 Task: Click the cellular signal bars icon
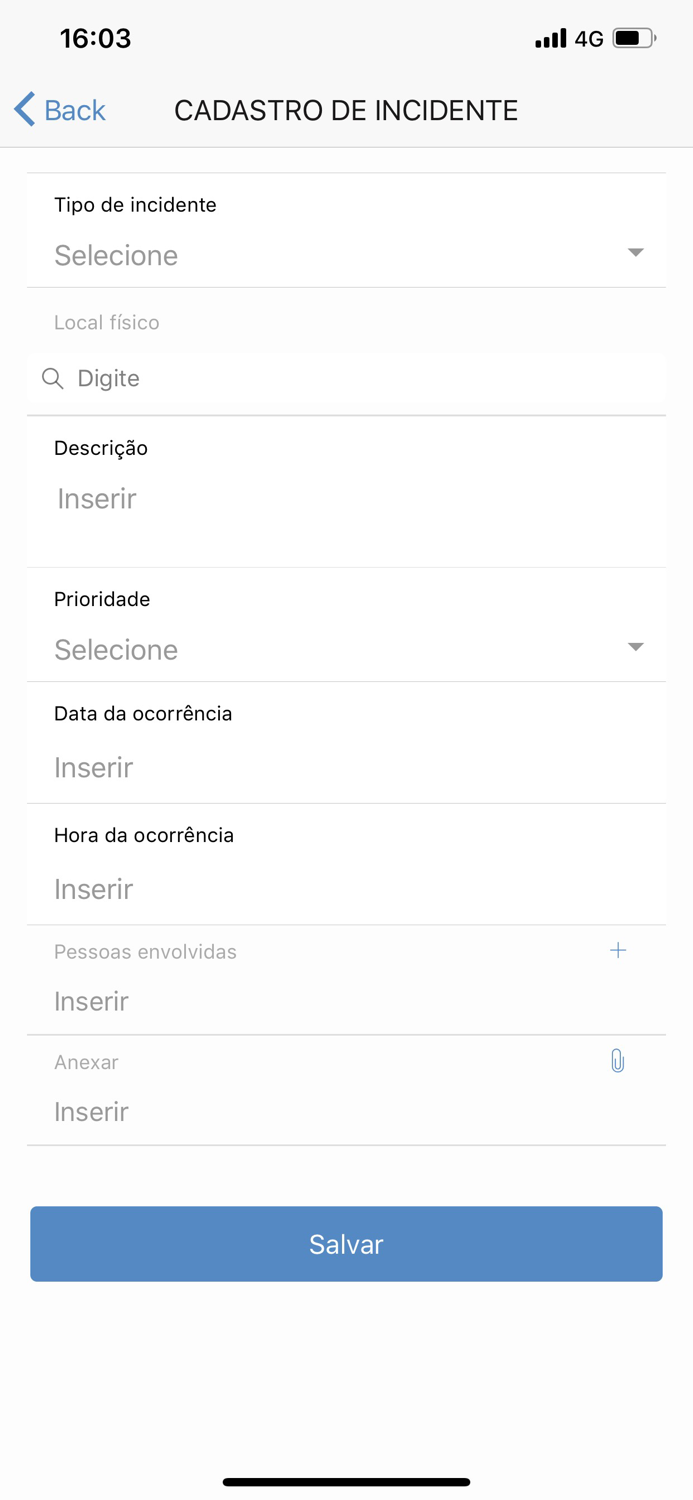(550, 37)
